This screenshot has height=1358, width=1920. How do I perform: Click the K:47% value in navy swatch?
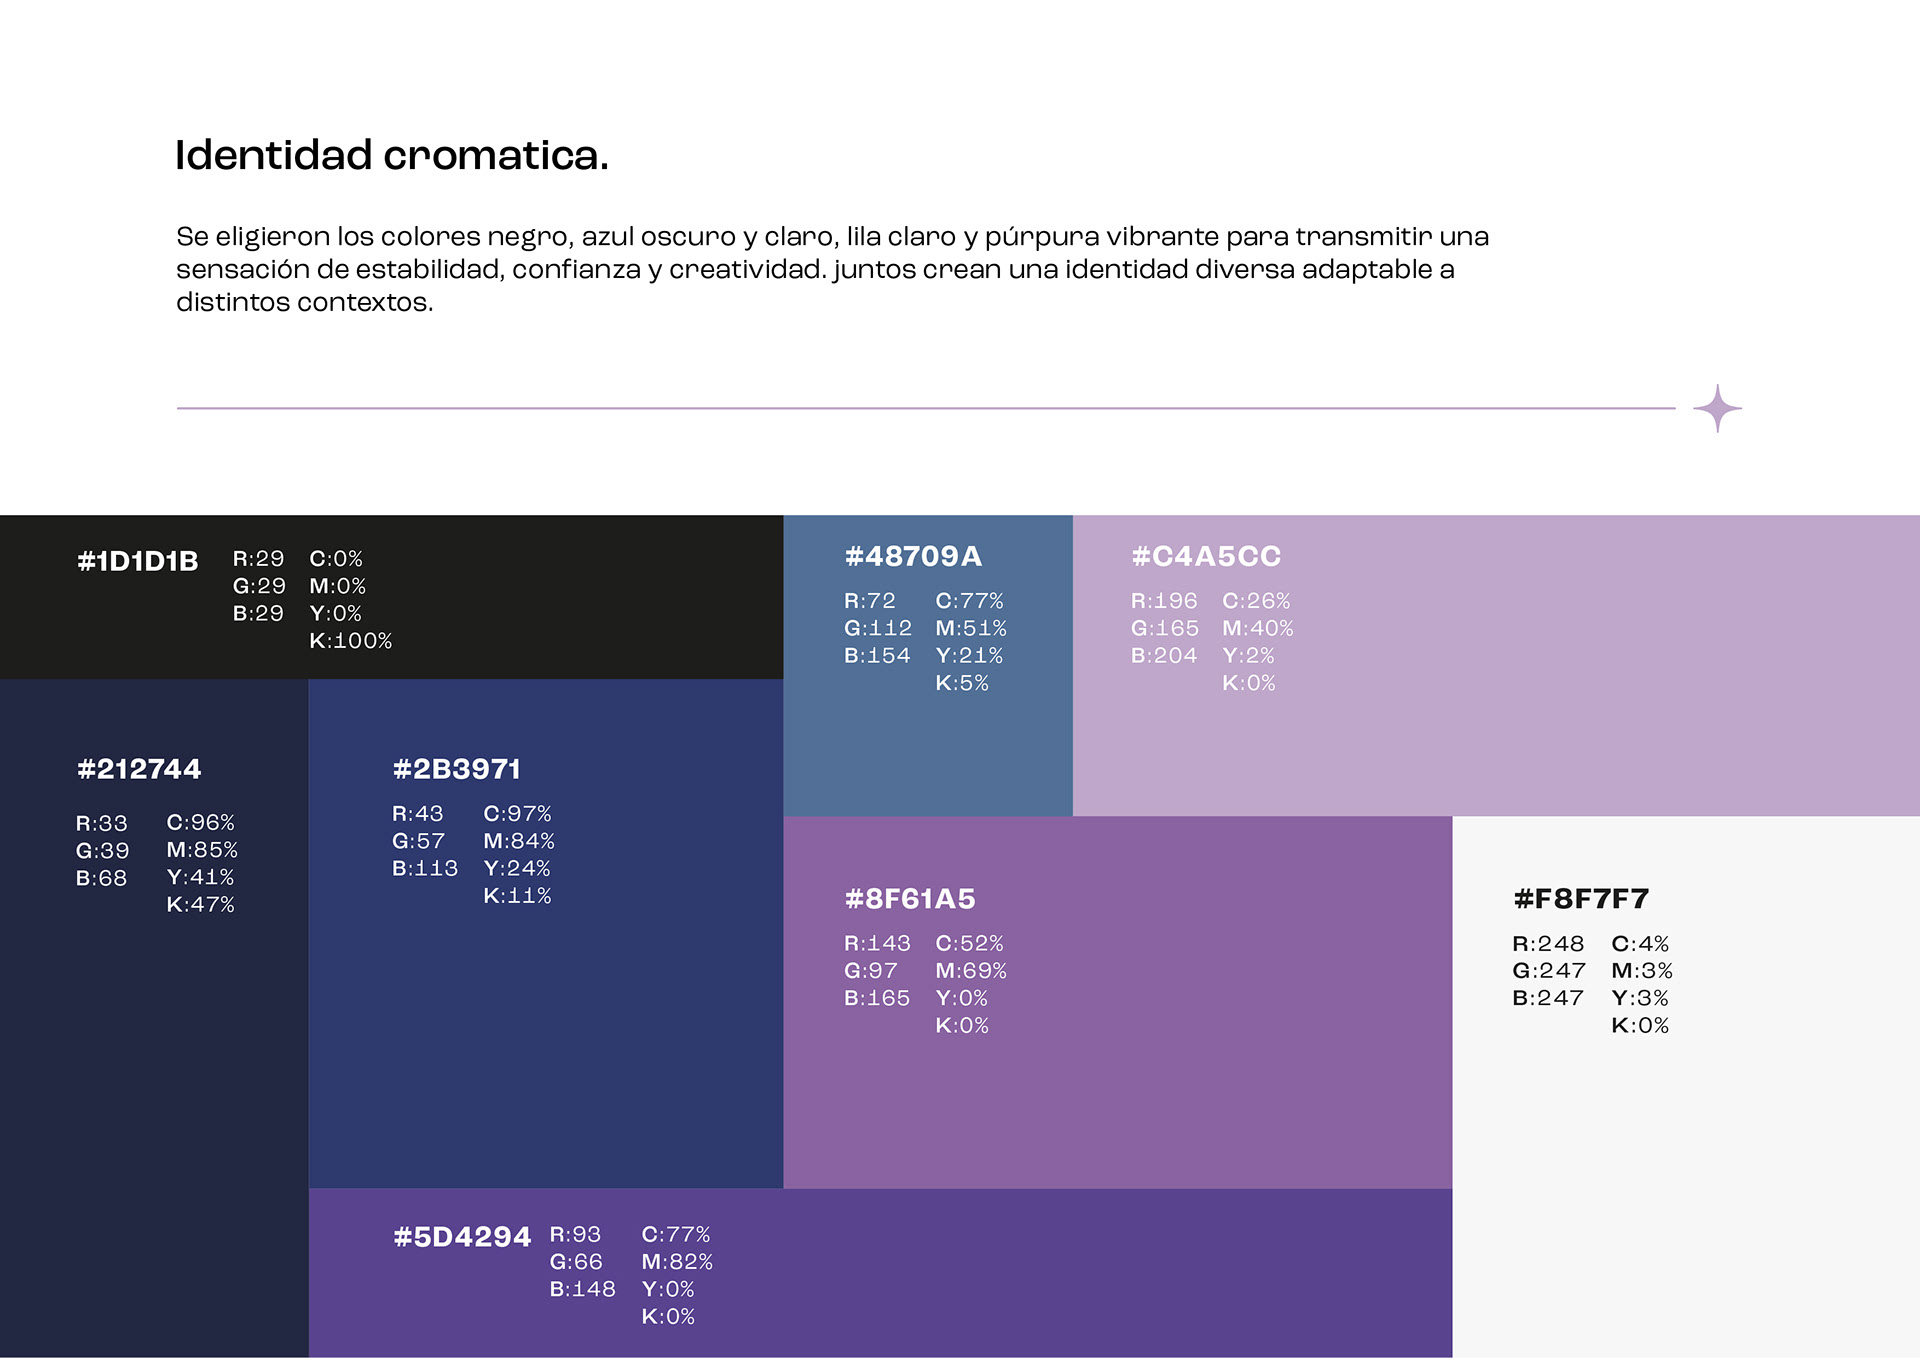tap(200, 905)
